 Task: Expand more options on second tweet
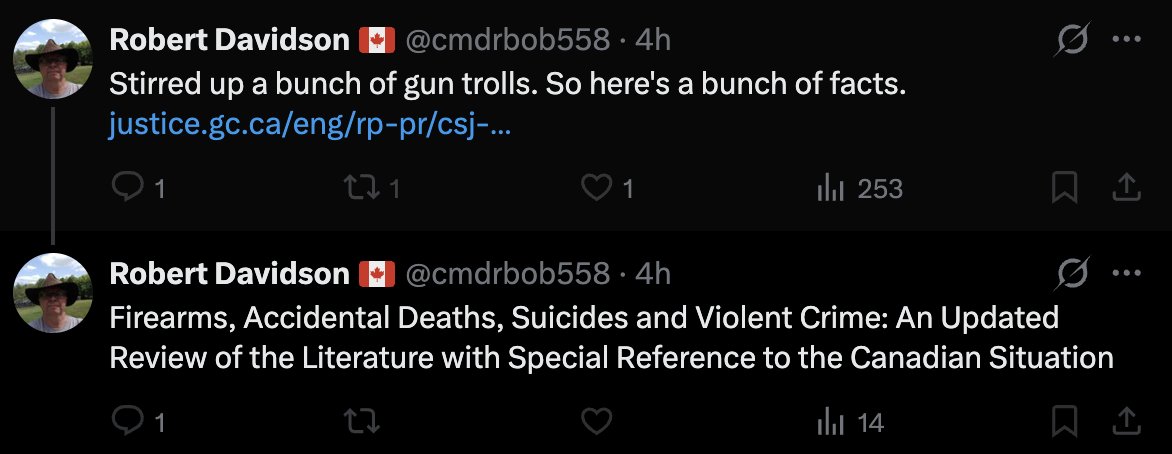click(1126, 273)
